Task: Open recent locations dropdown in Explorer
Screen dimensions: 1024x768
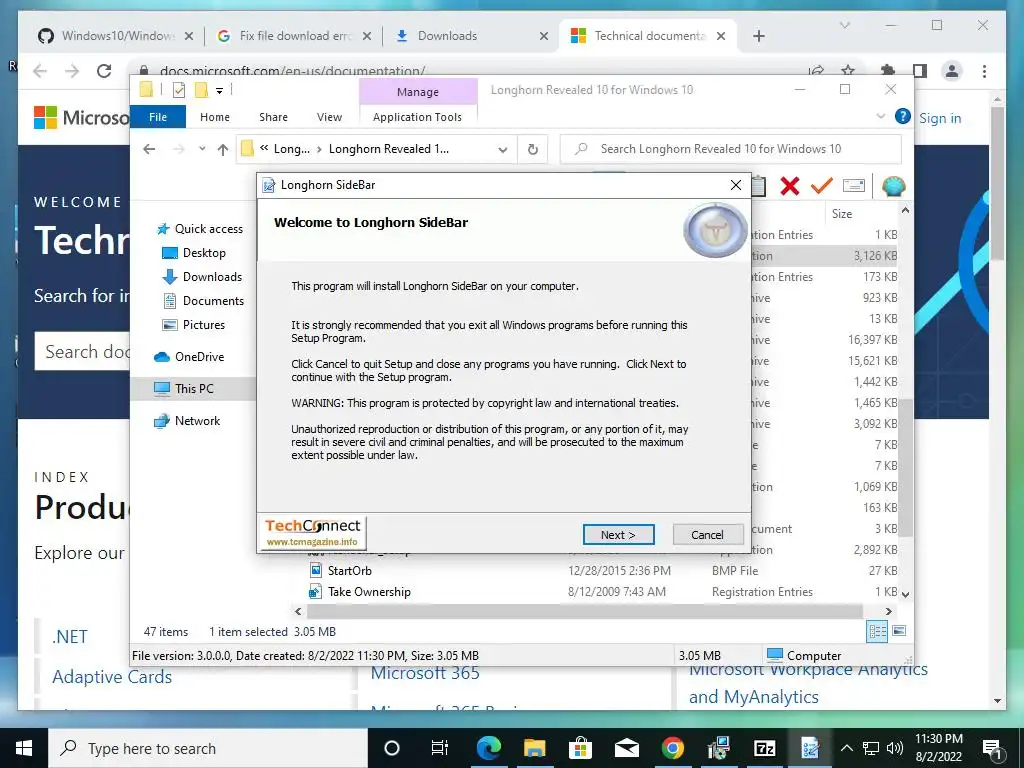Action: (x=202, y=149)
